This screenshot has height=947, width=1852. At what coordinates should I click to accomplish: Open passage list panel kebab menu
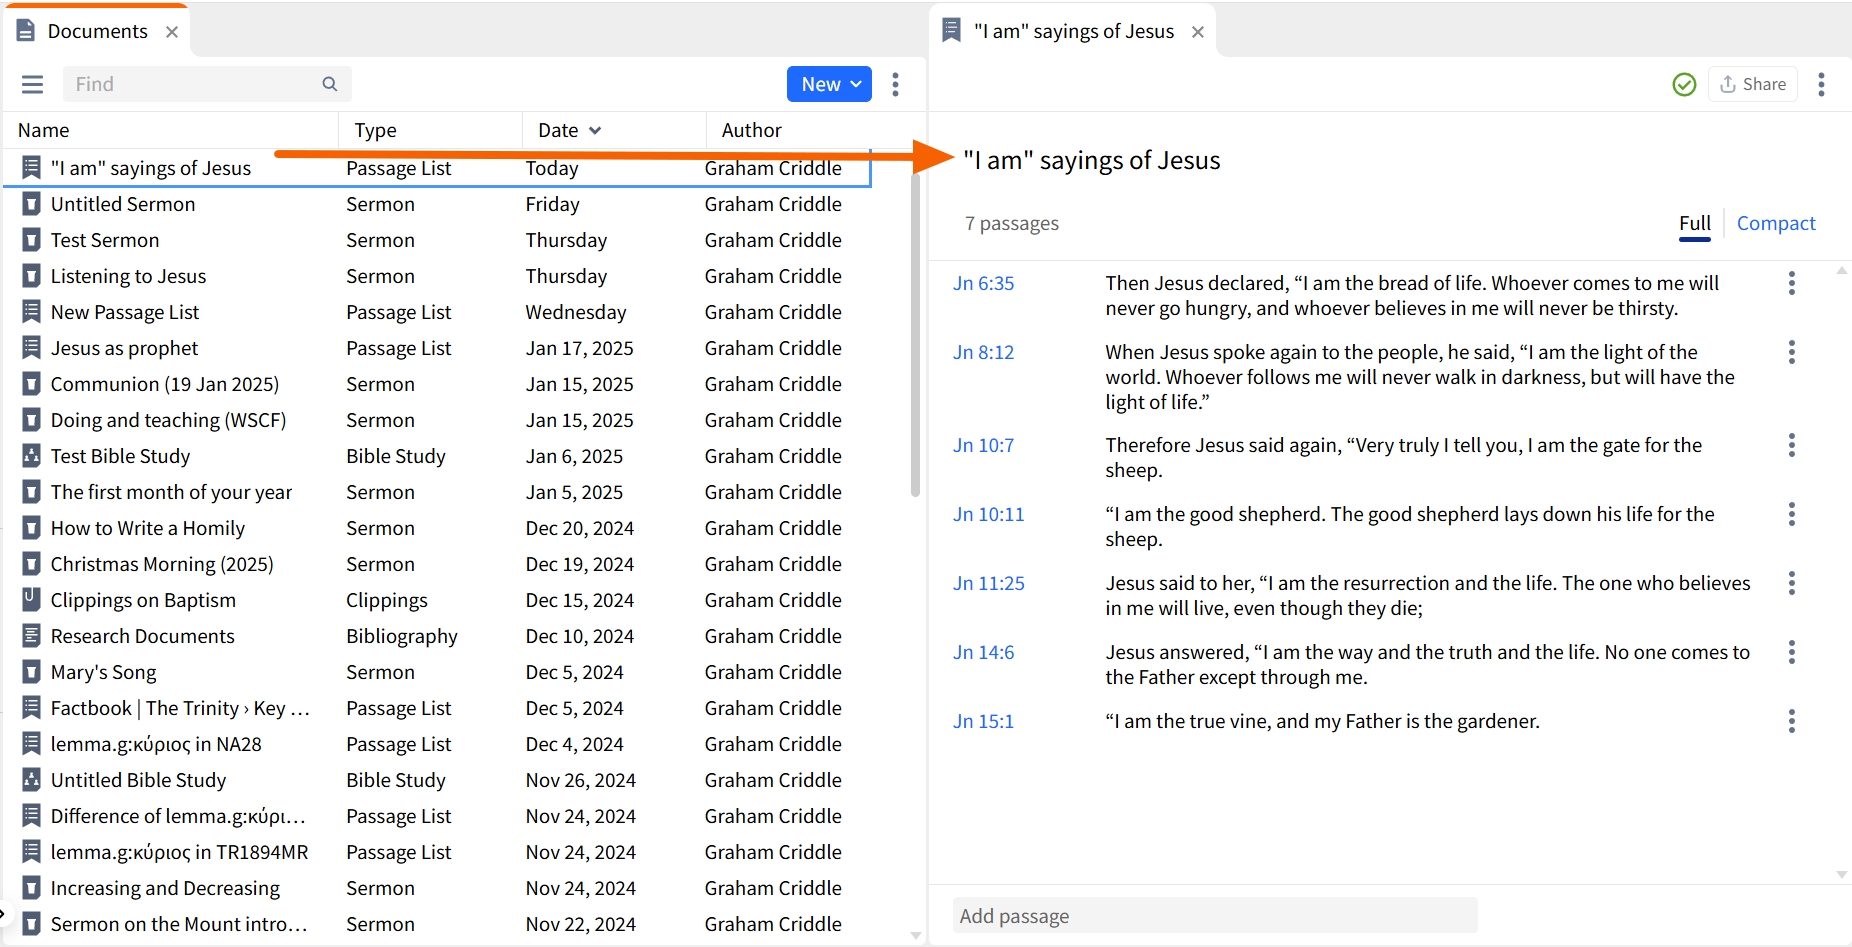click(1821, 84)
